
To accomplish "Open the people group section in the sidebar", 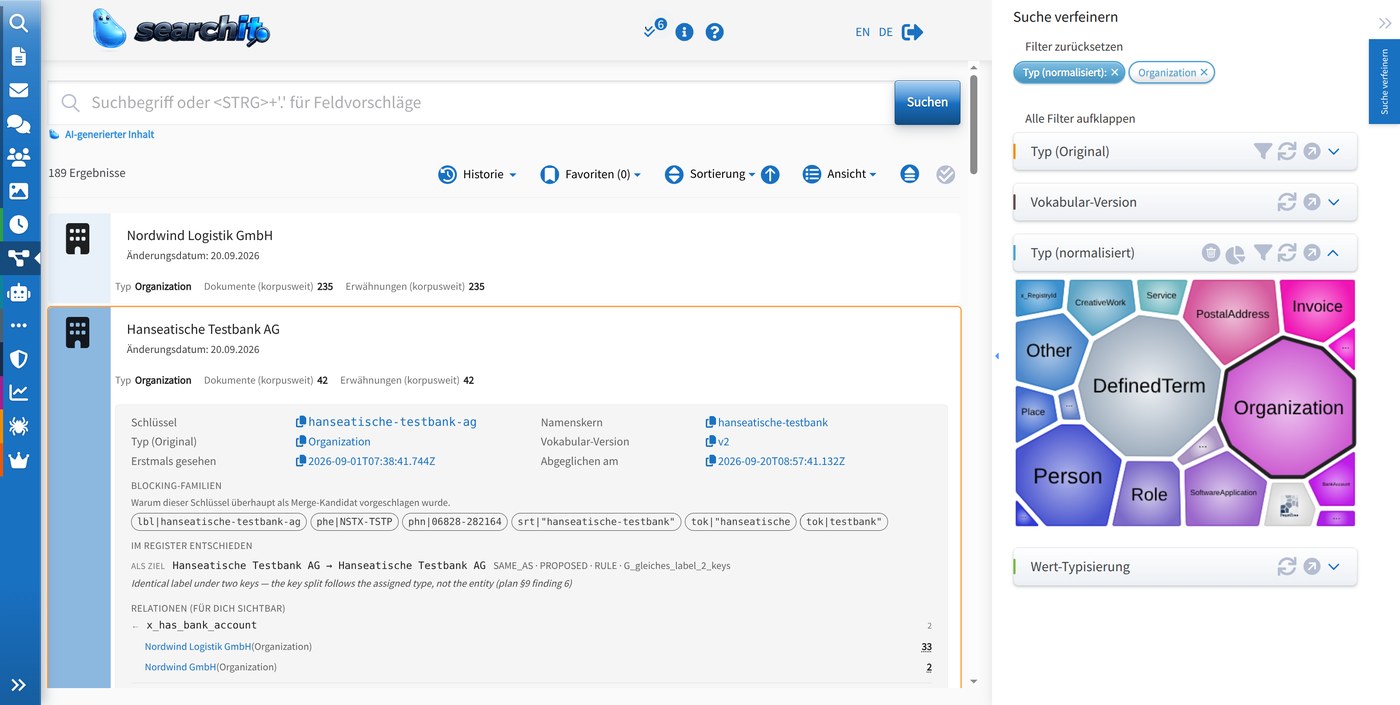I will click(18, 157).
